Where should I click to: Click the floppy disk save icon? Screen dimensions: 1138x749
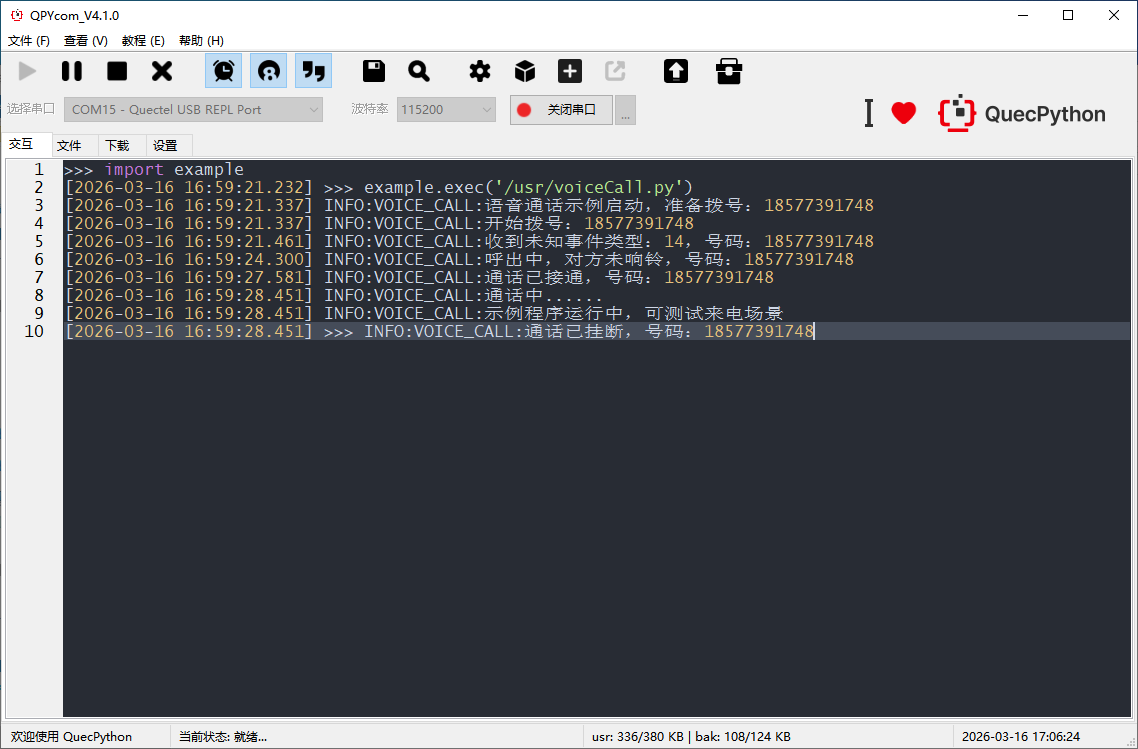374,71
